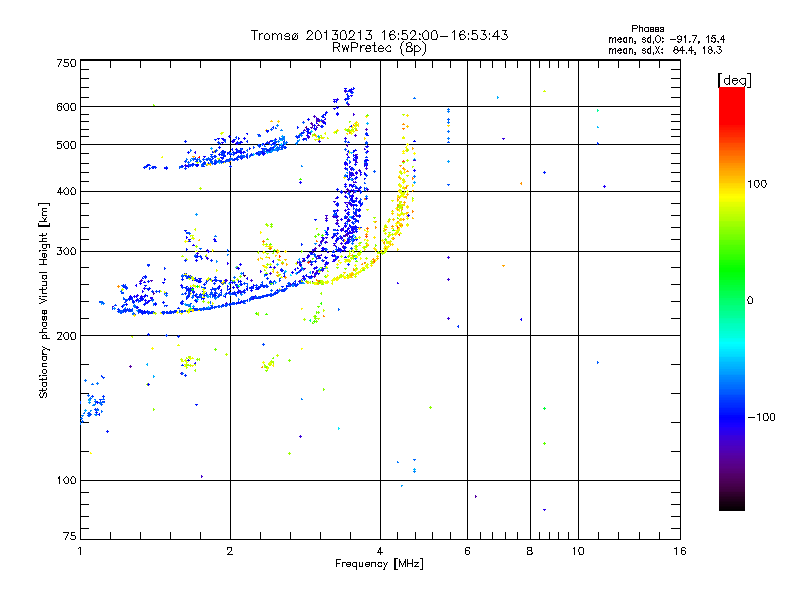Select the 'RwPretec (8p)' subtitle text
Viewport: 800px width, 600px height.
[379, 48]
